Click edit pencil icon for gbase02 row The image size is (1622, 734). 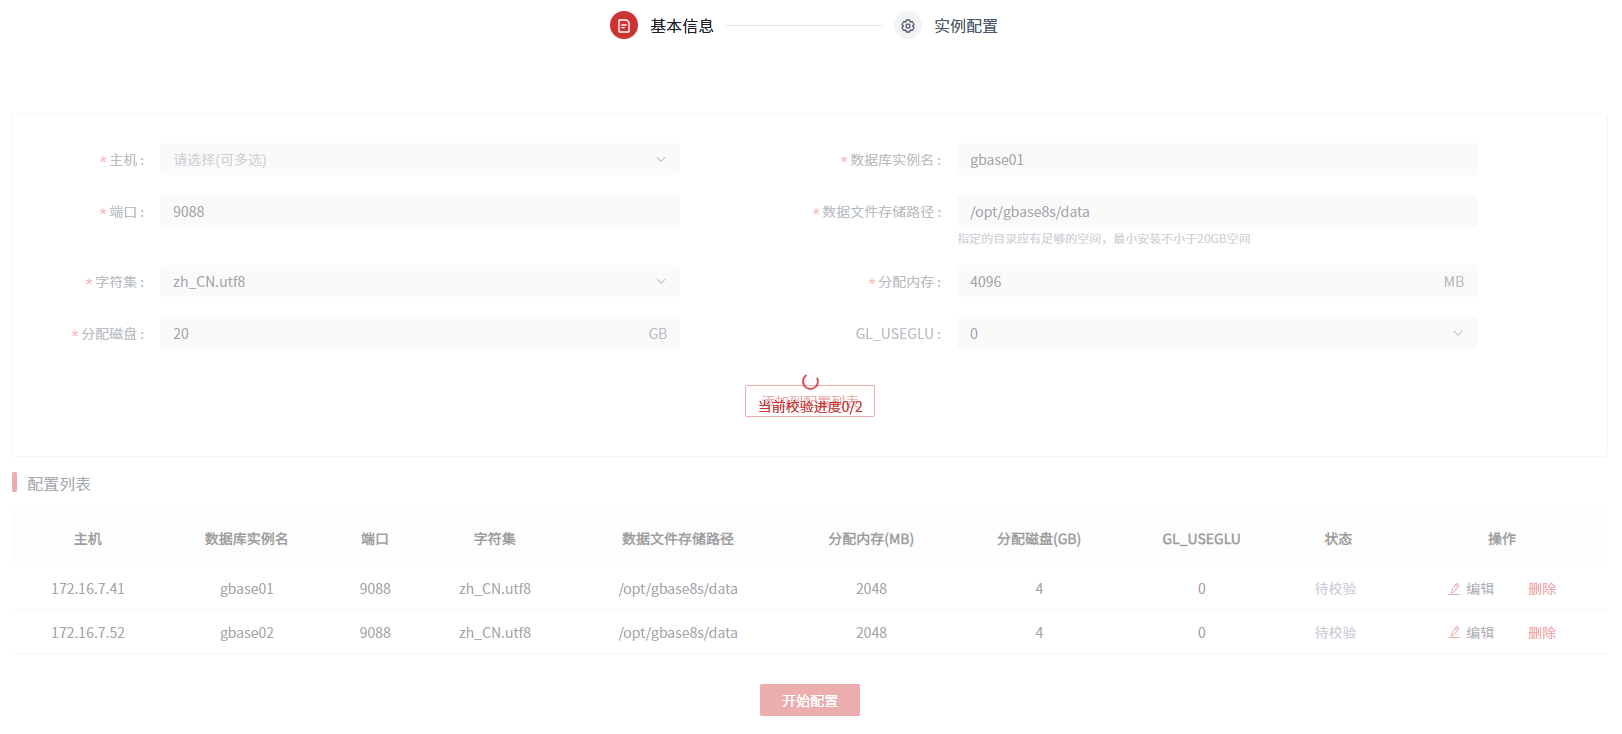[x=1454, y=633]
